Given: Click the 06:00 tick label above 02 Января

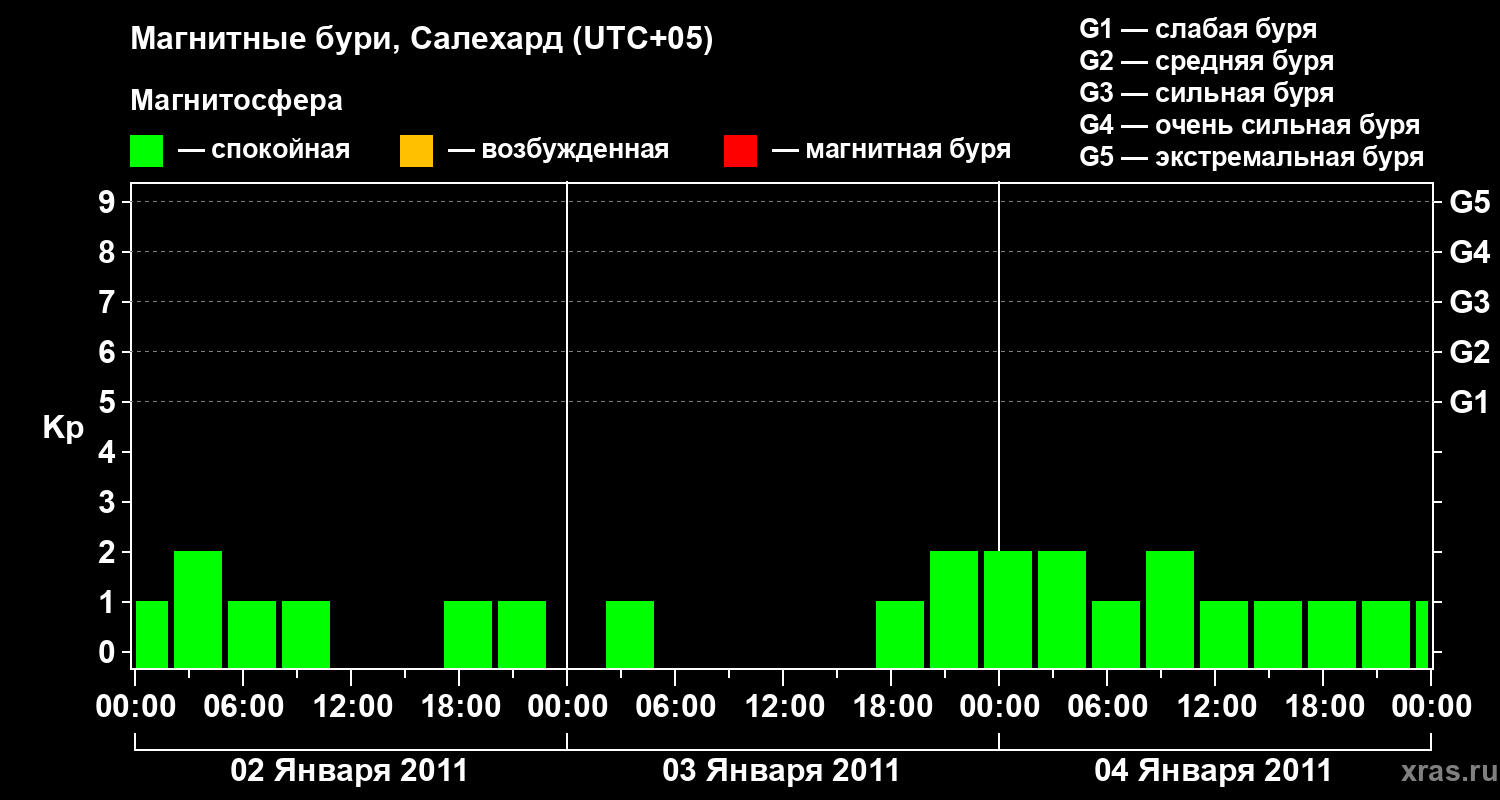Looking at the screenshot, I should coord(243,707).
